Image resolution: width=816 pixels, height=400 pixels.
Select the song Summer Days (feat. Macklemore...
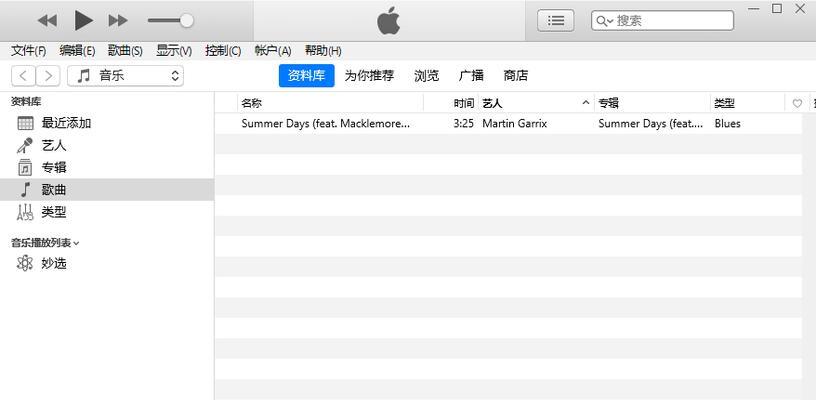tap(326, 124)
